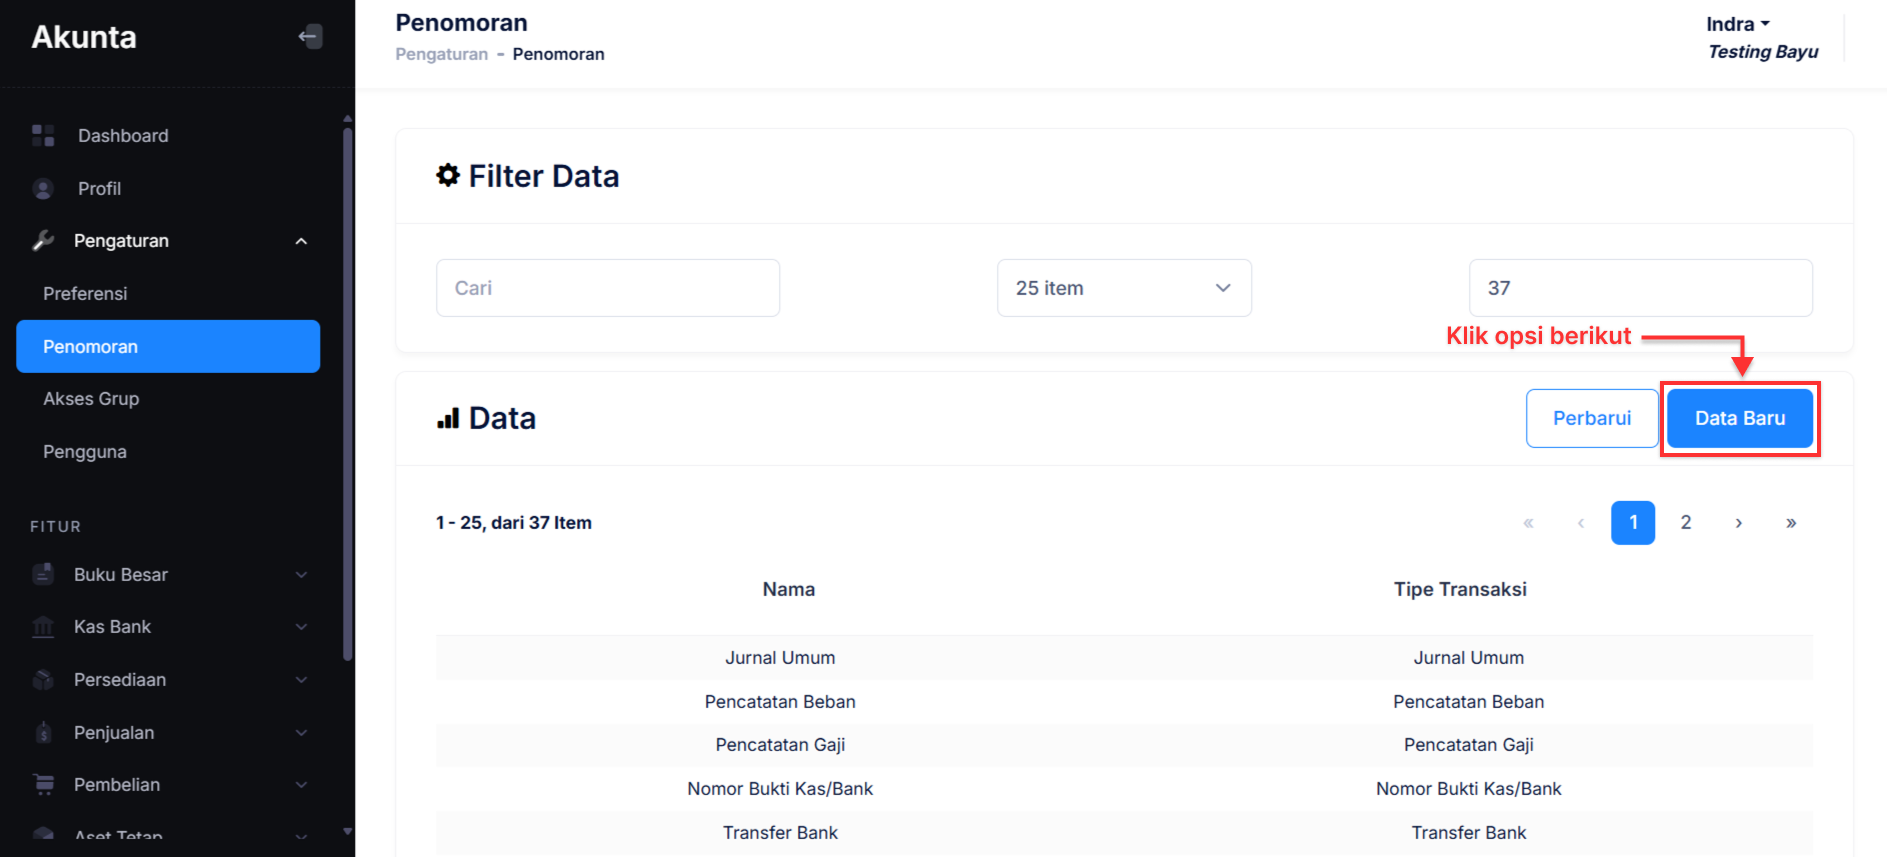Focus the Cari search field
This screenshot has width=1887, height=857.
click(x=607, y=288)
